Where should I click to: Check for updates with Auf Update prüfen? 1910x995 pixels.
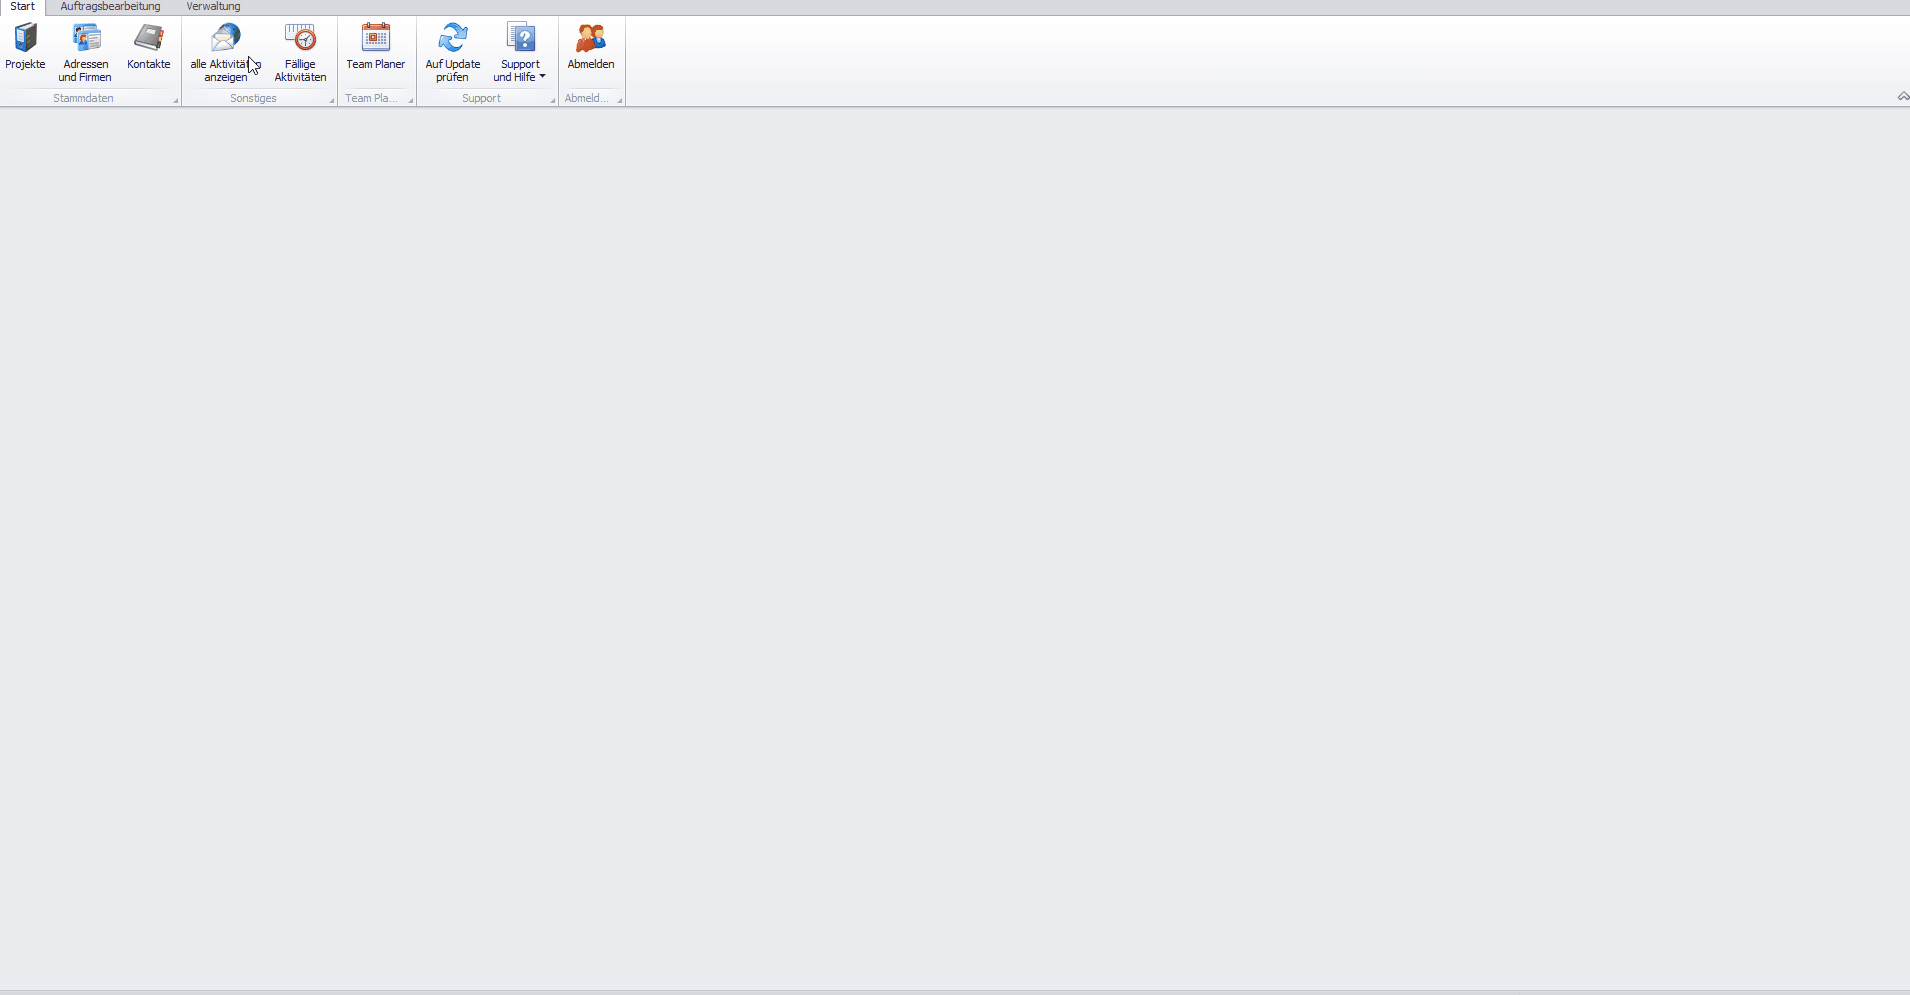452,50
